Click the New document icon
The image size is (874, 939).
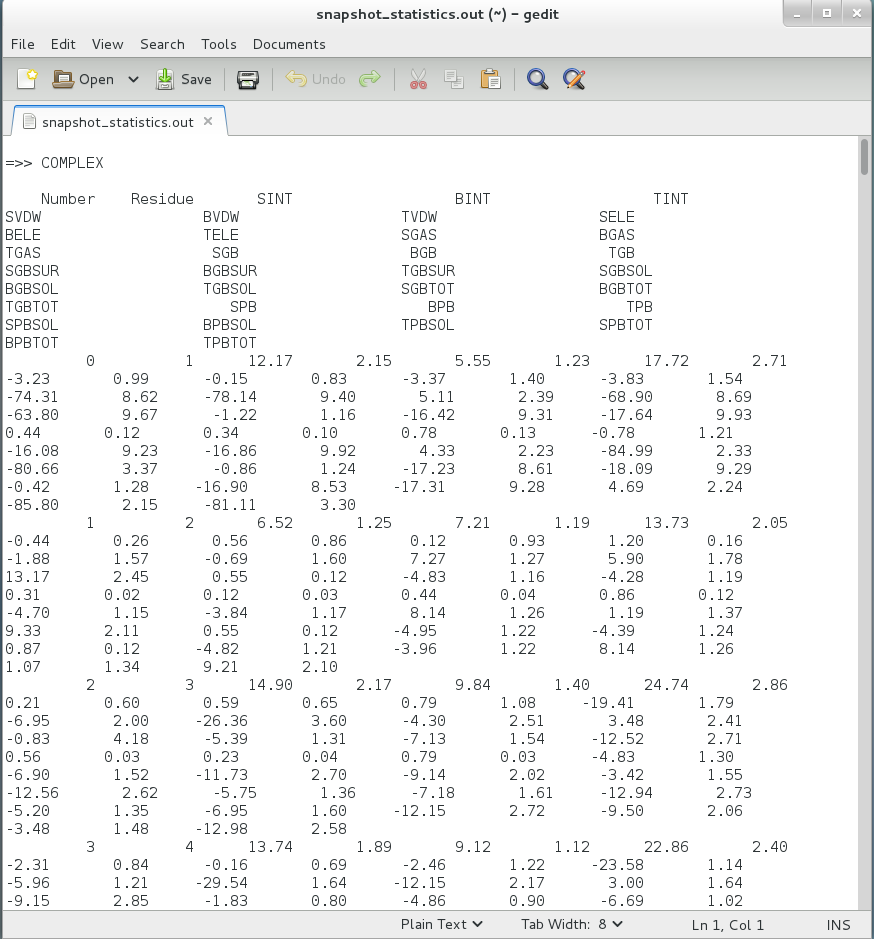click(x=27, y=79)
